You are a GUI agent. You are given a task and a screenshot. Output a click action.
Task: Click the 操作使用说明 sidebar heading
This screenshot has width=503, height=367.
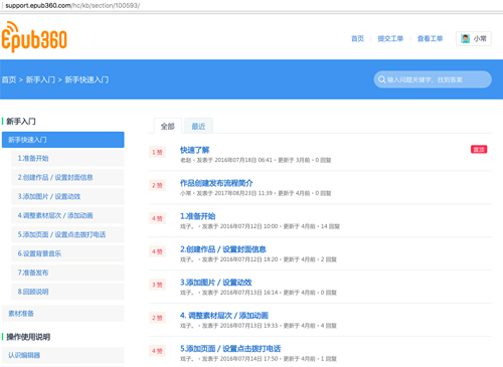28,337
